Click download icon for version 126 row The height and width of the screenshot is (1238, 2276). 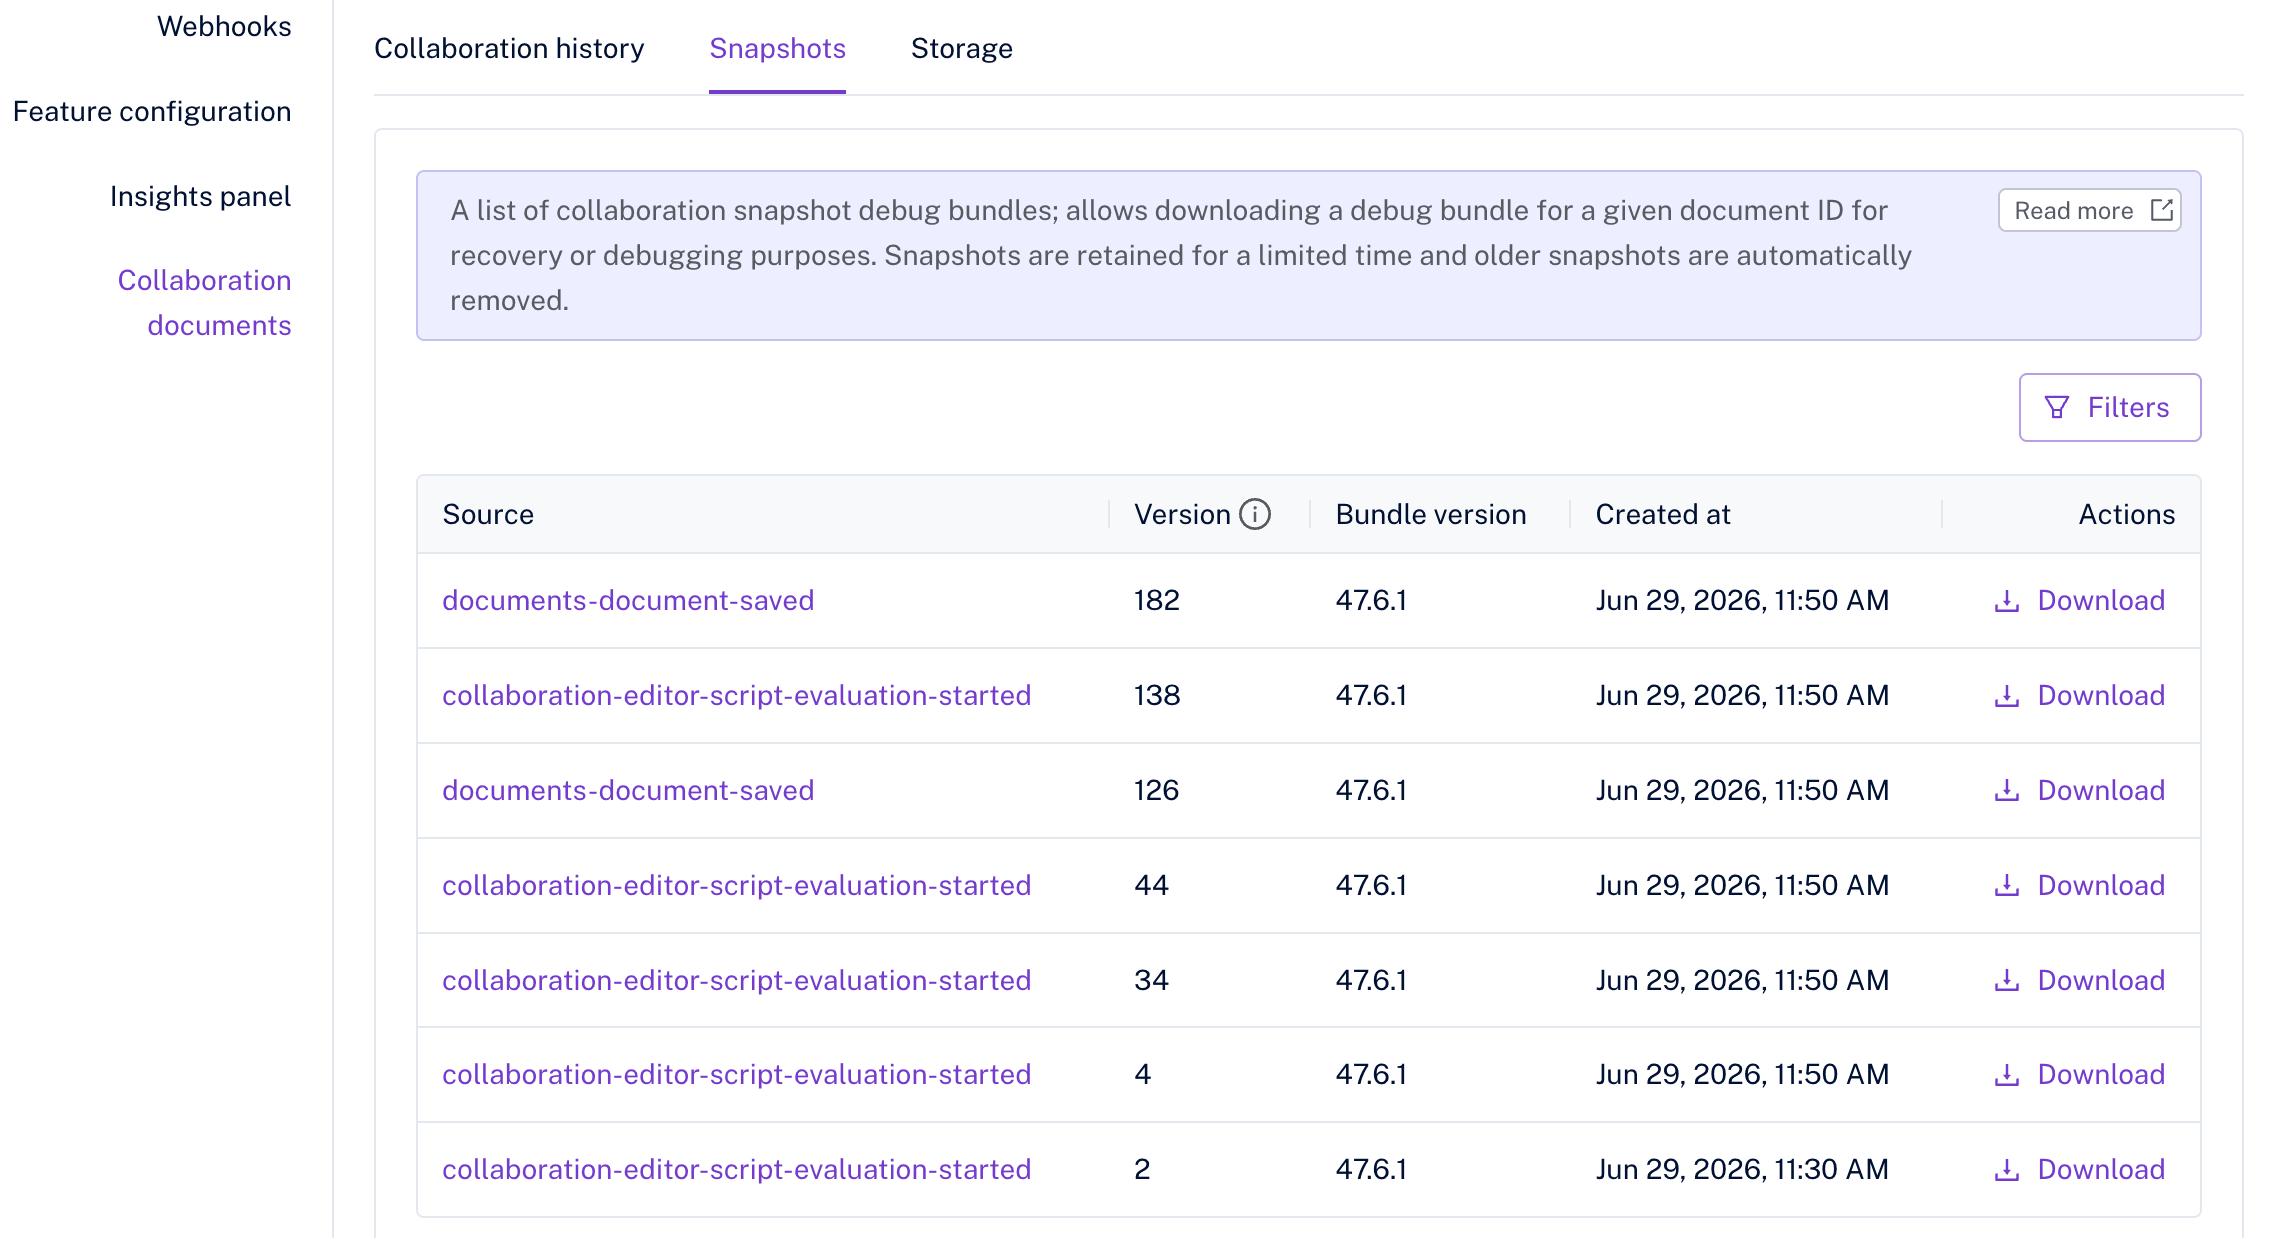coord(2007,790)
